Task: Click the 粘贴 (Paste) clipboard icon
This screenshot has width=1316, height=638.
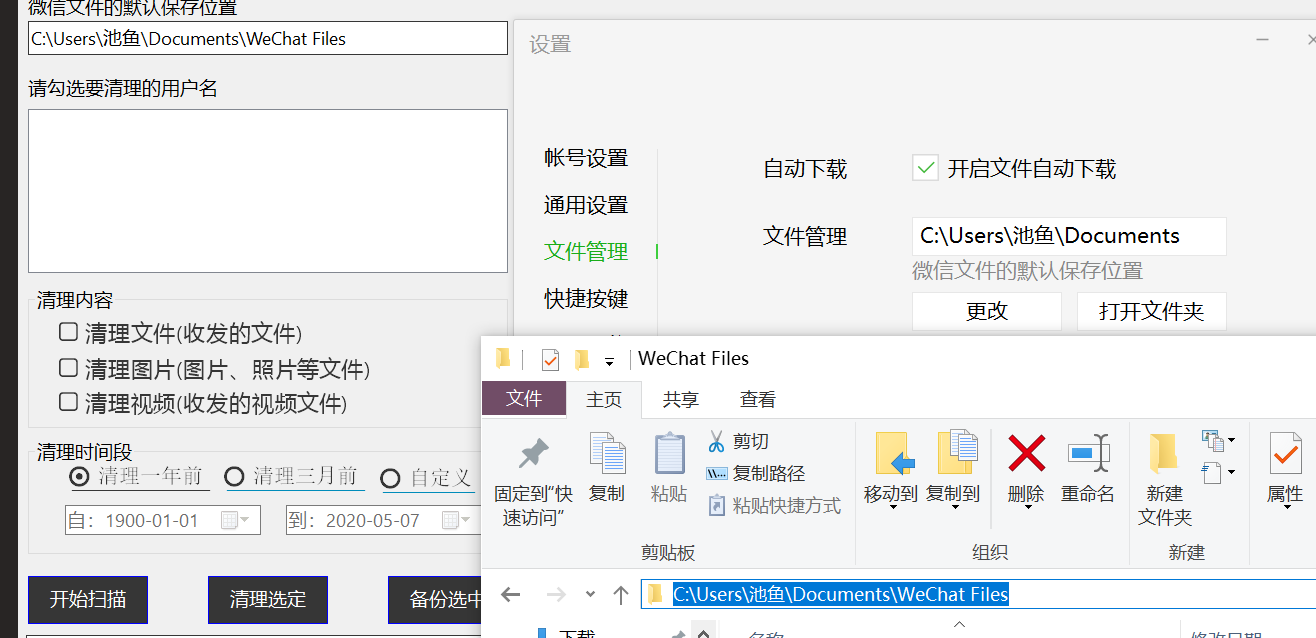Action: pyautogui.click(x=669, y=455)
